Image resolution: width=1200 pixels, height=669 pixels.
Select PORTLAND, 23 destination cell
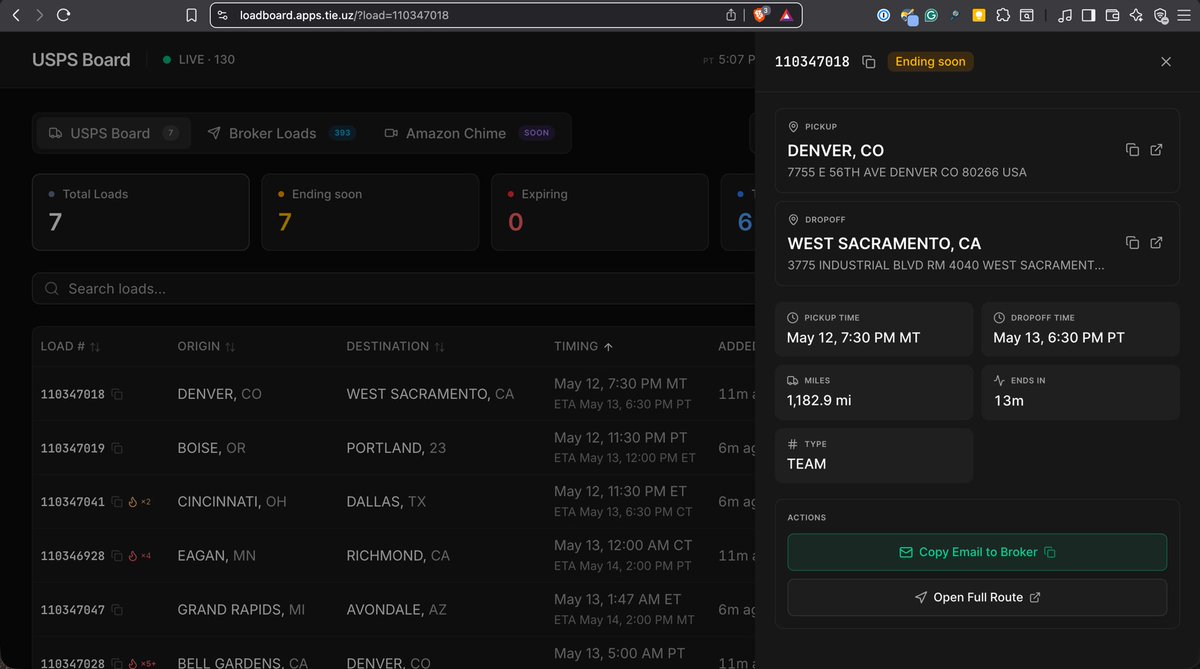(x=396, y=448)
